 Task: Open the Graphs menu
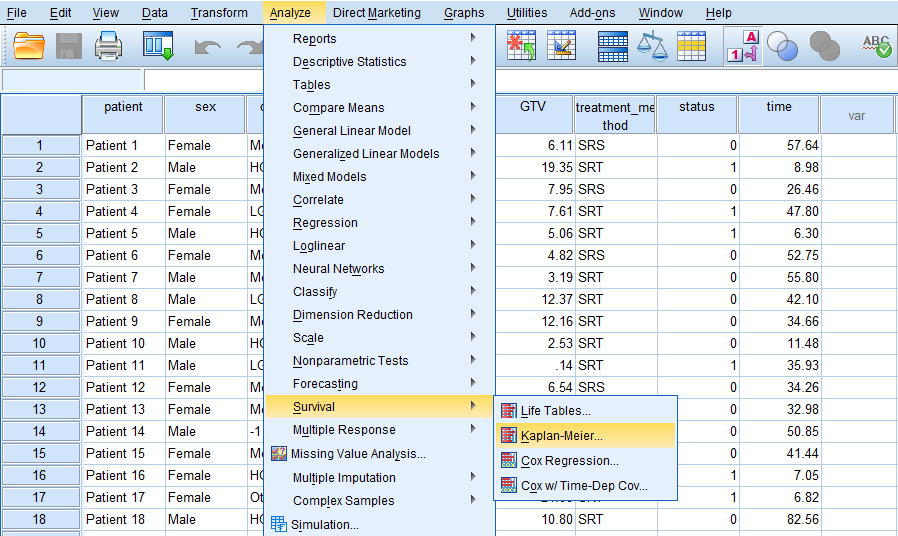pyautogui.click(x=464, y=13)
